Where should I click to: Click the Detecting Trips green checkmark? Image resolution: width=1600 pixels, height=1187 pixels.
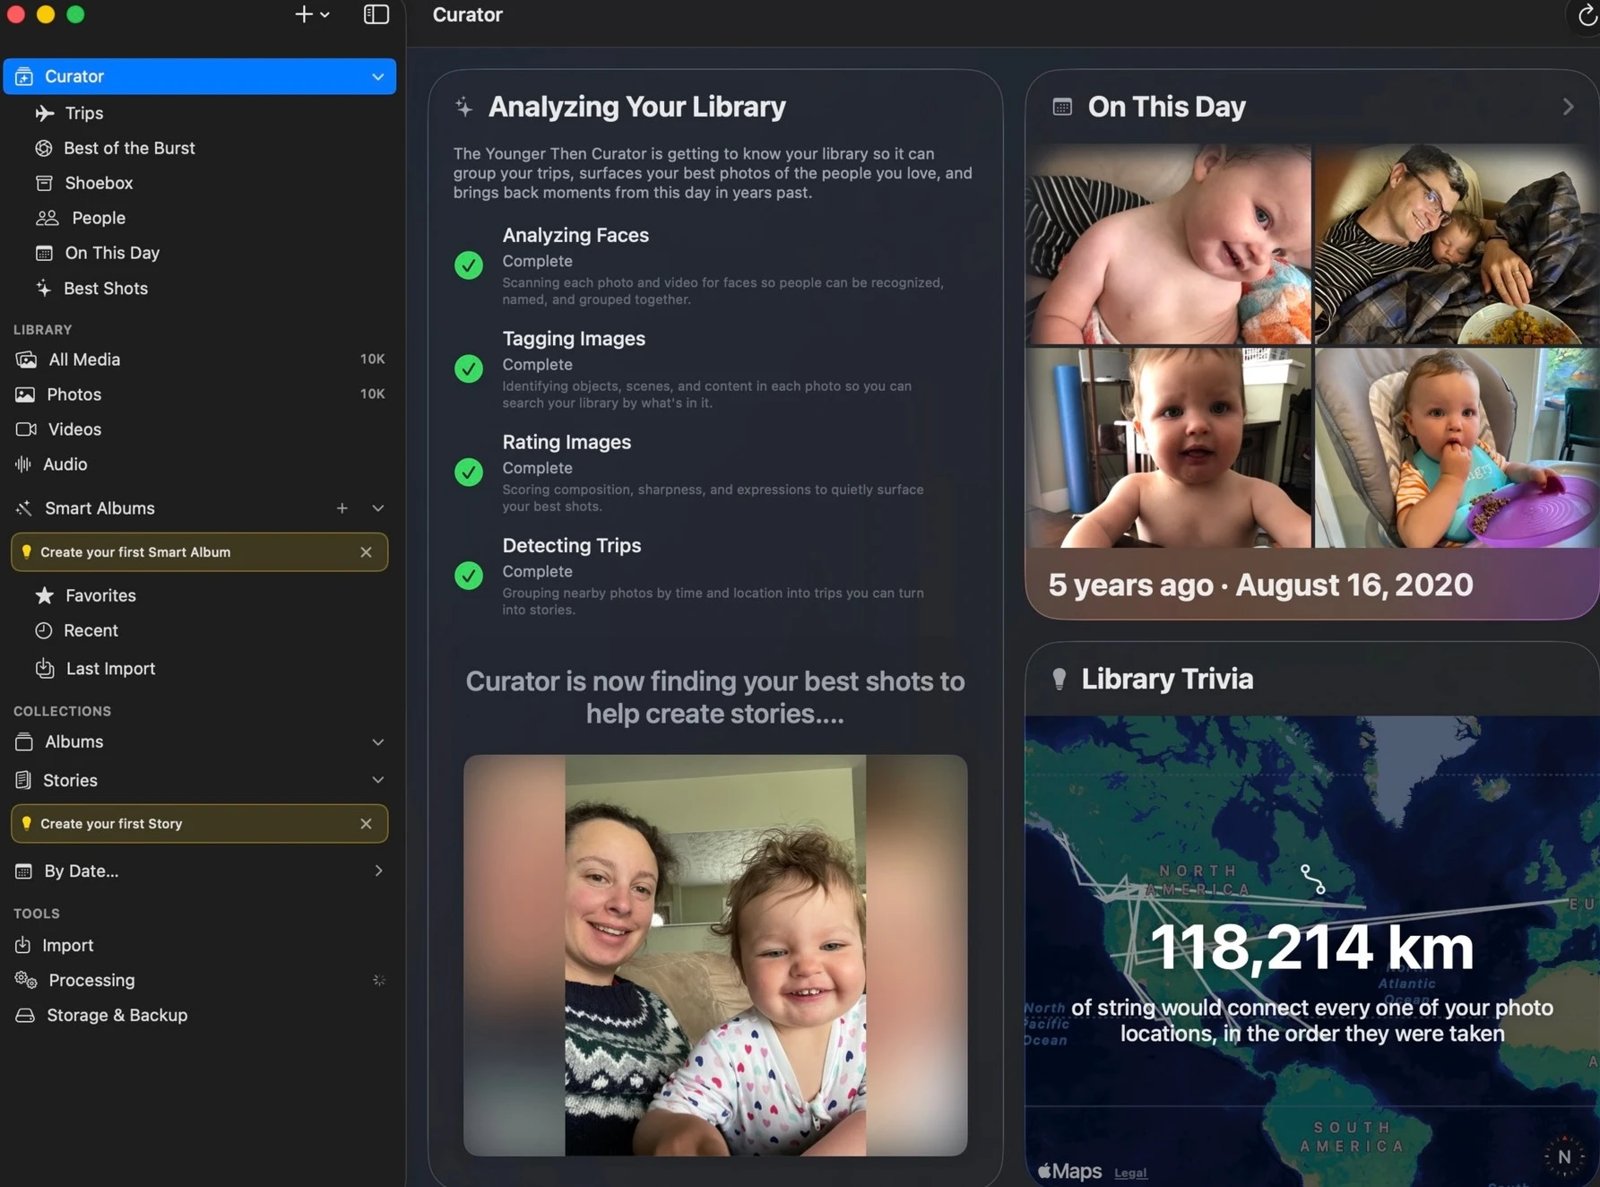pos(468,575)
